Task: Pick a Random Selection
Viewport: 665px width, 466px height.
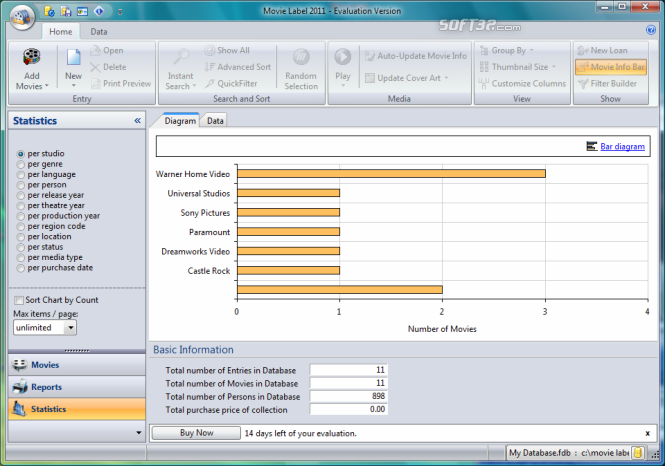Action: (301, 69)
